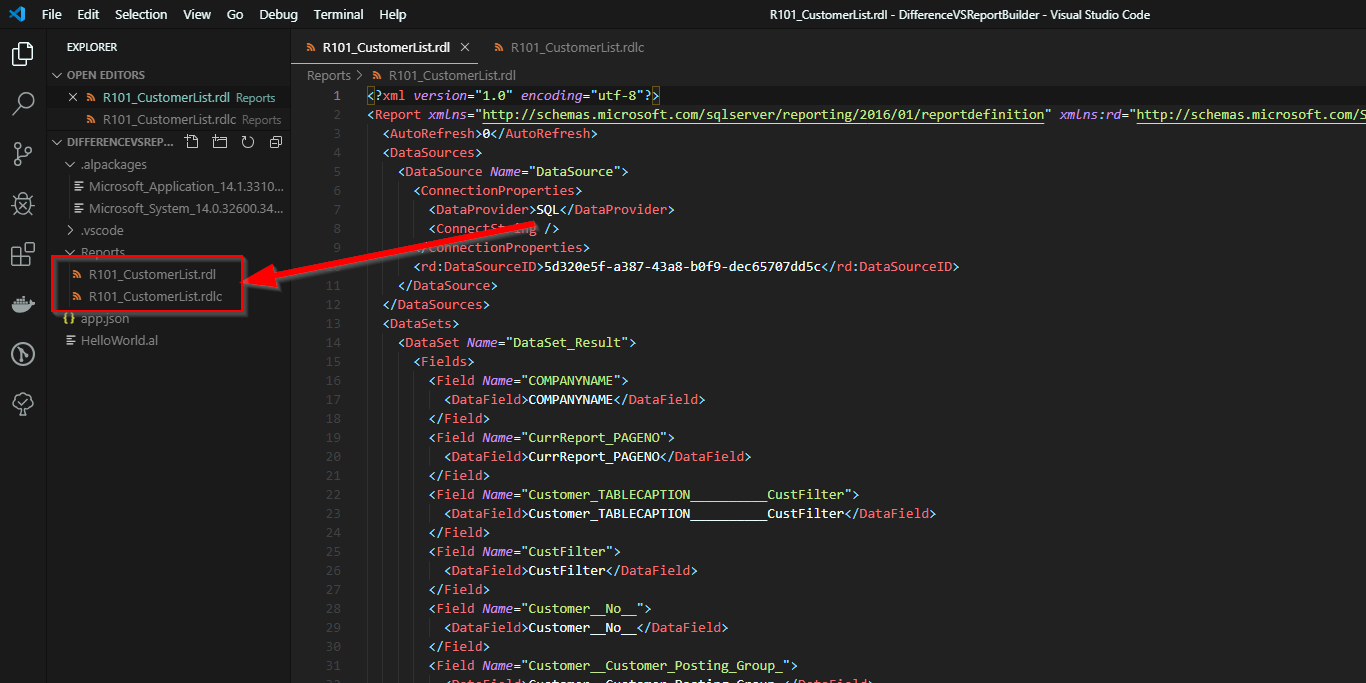
Task: Open the Search view
Action: click(x=22, y=103)
